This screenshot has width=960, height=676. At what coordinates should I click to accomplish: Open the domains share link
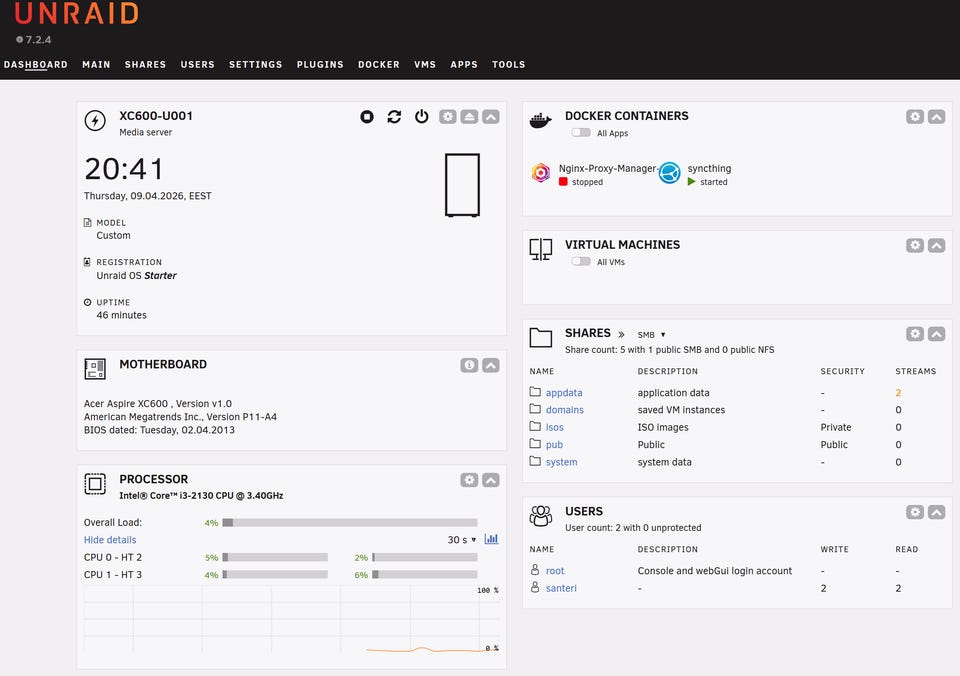[564, 410]
